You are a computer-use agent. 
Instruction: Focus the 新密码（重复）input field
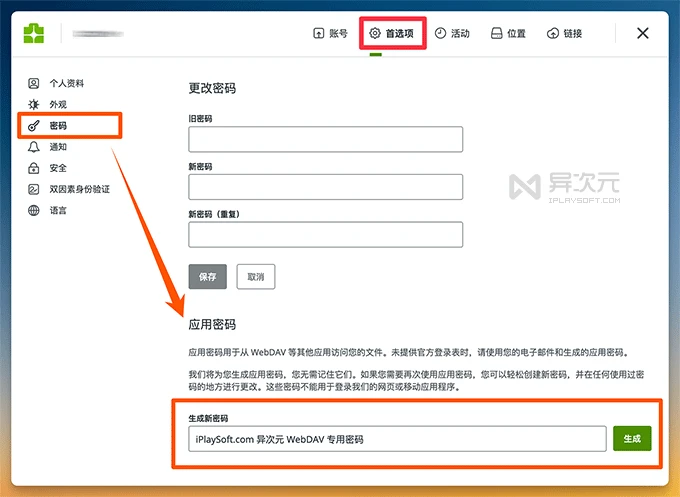[326, 235]
